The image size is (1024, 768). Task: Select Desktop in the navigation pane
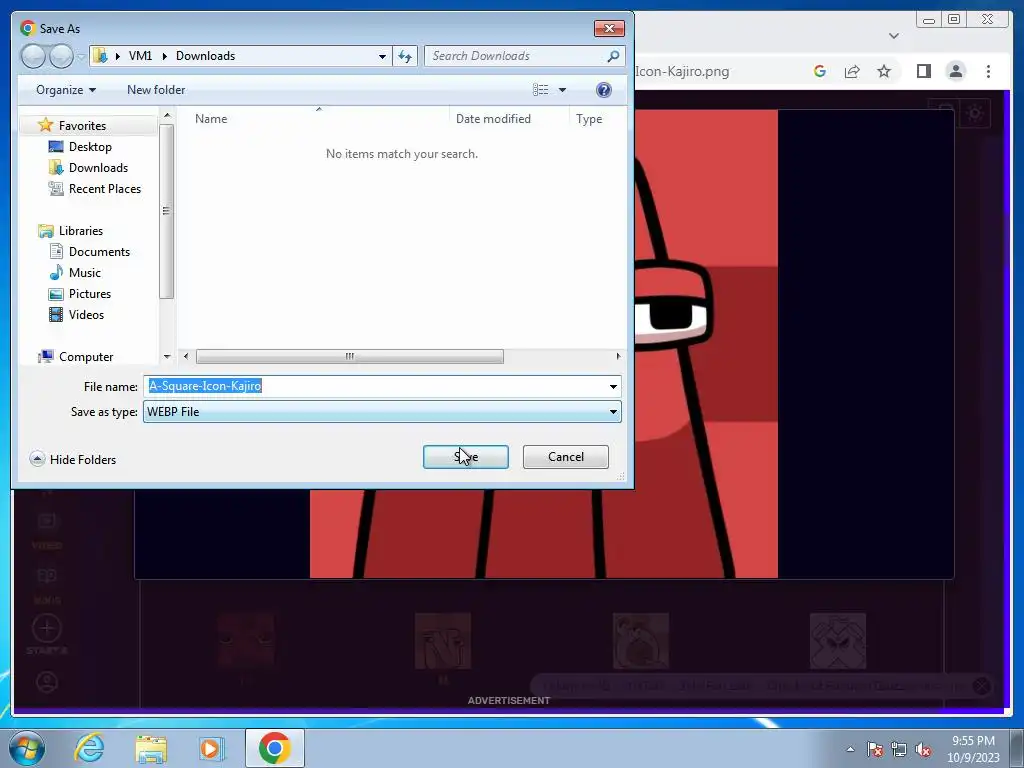pyautogui.click(x=90, y=146)
